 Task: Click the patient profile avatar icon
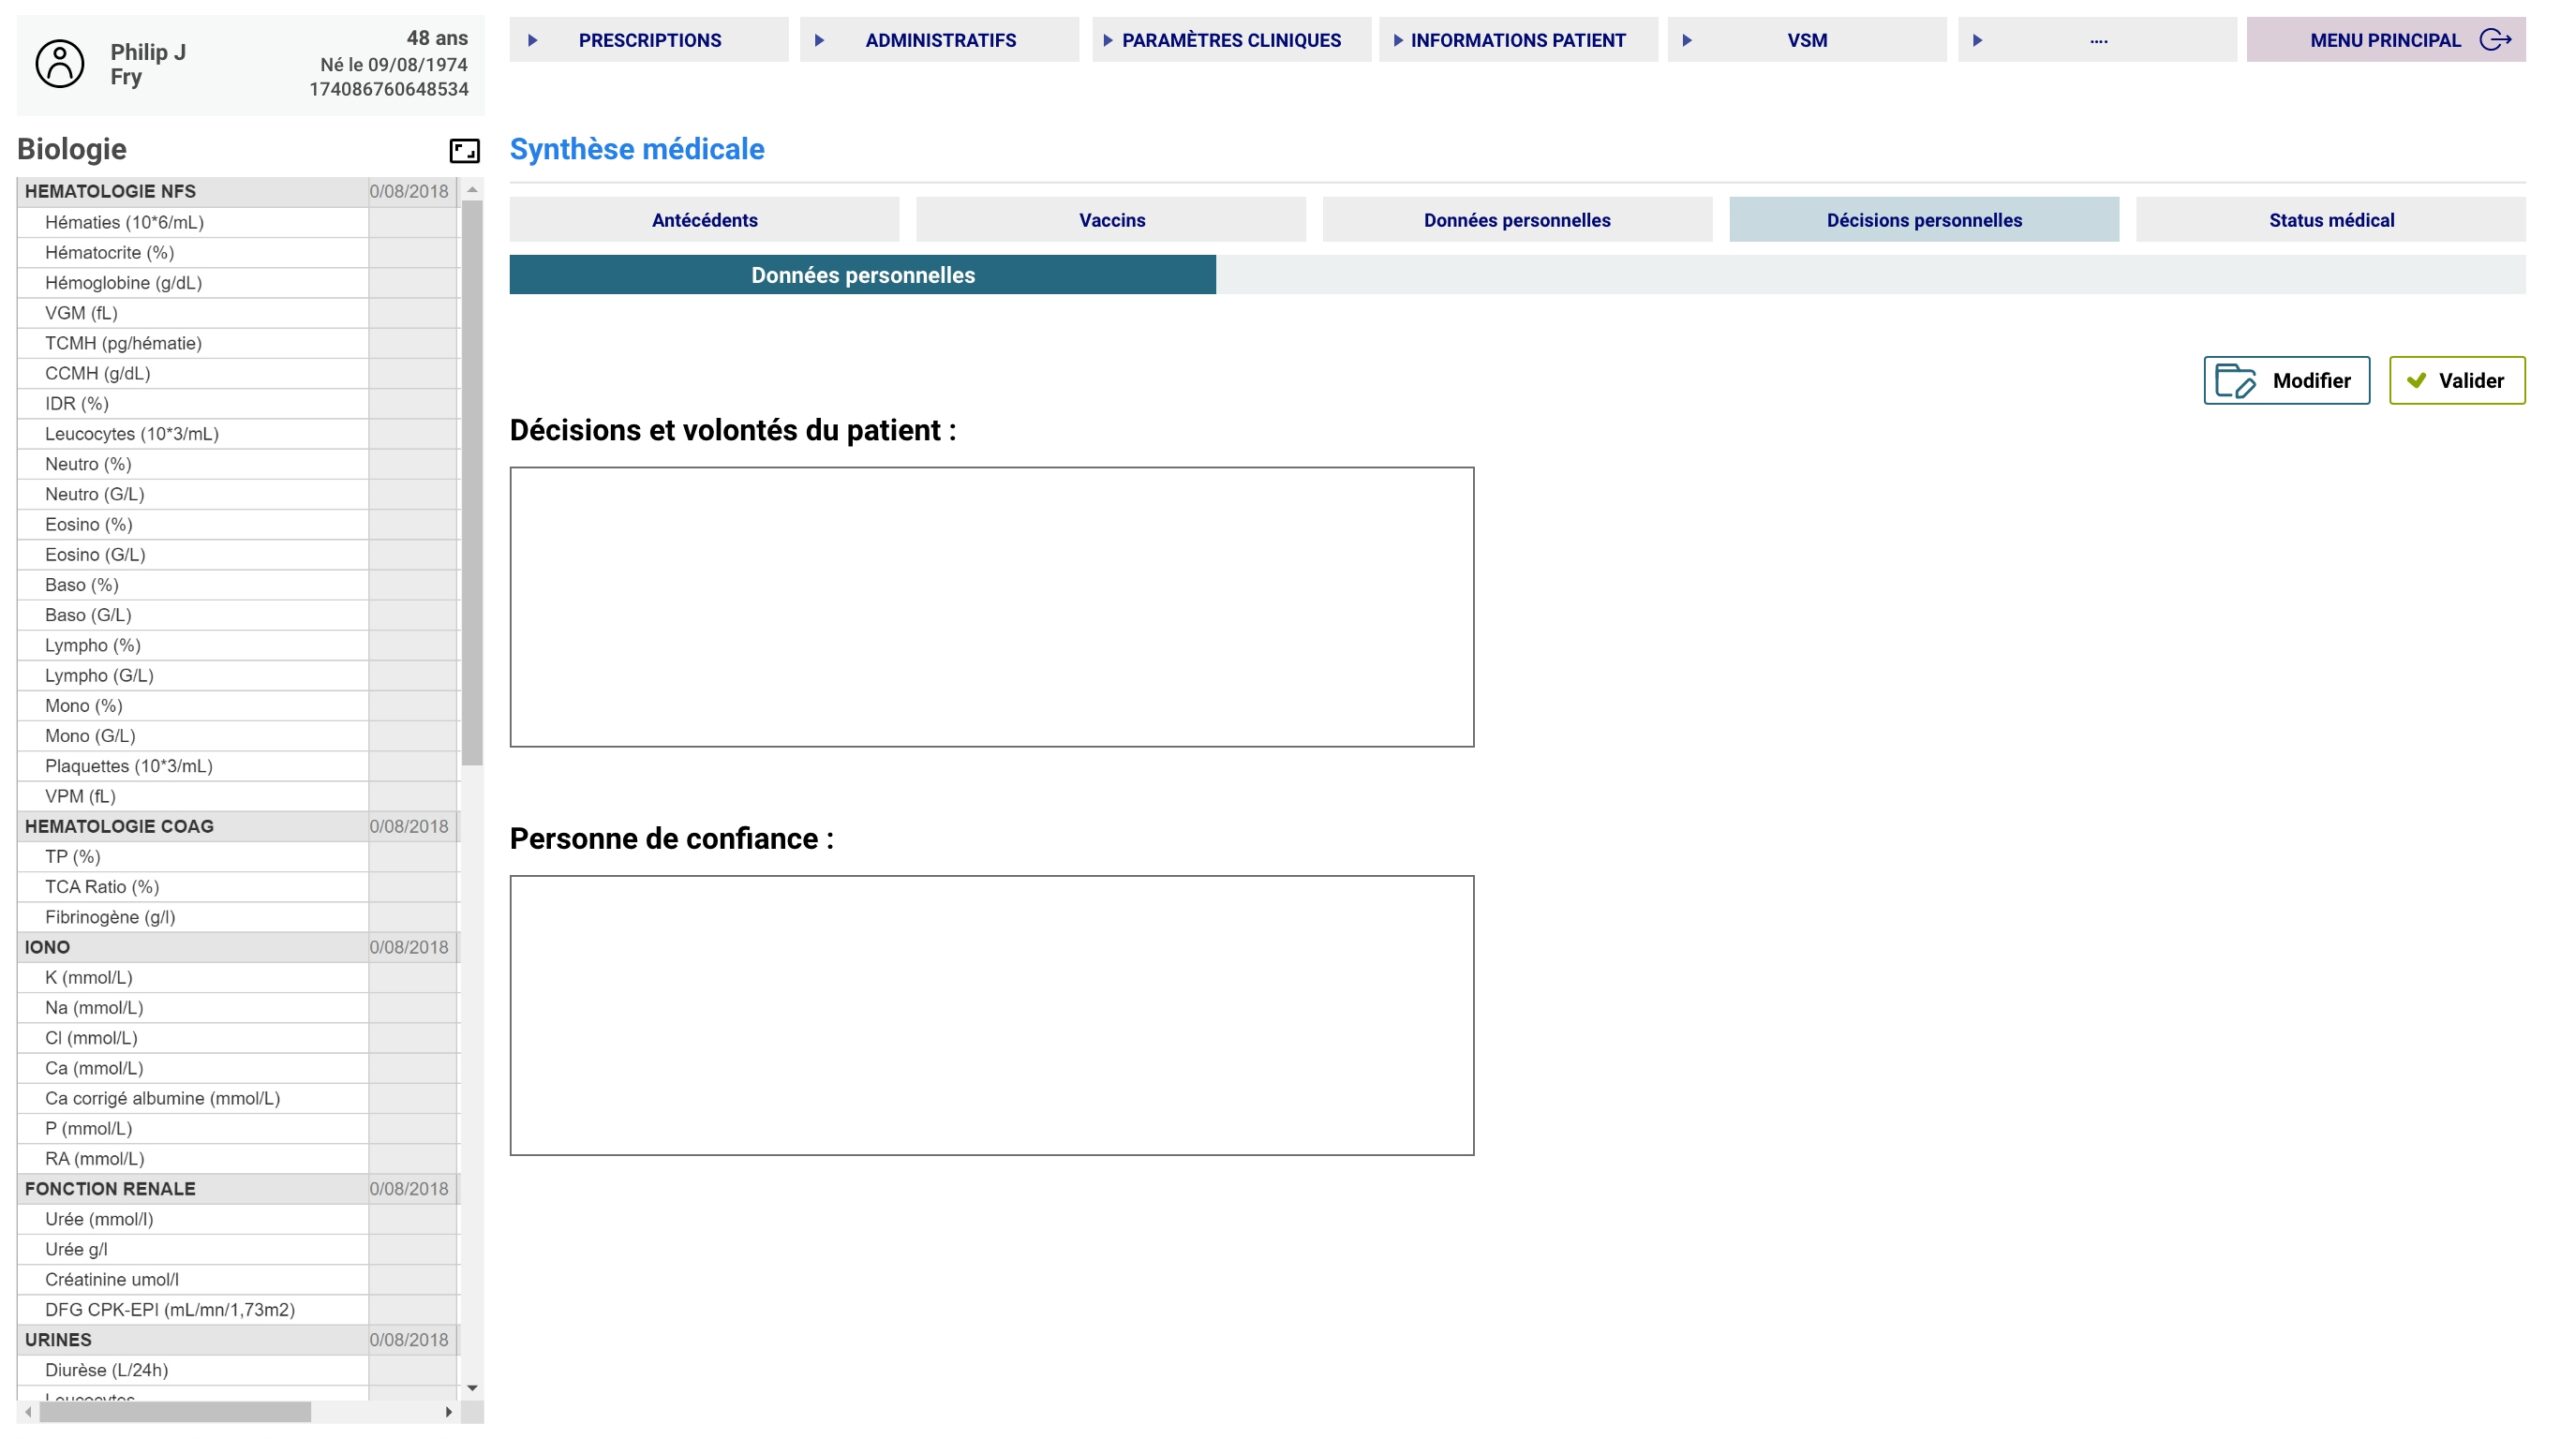click(x=60, y=64)
